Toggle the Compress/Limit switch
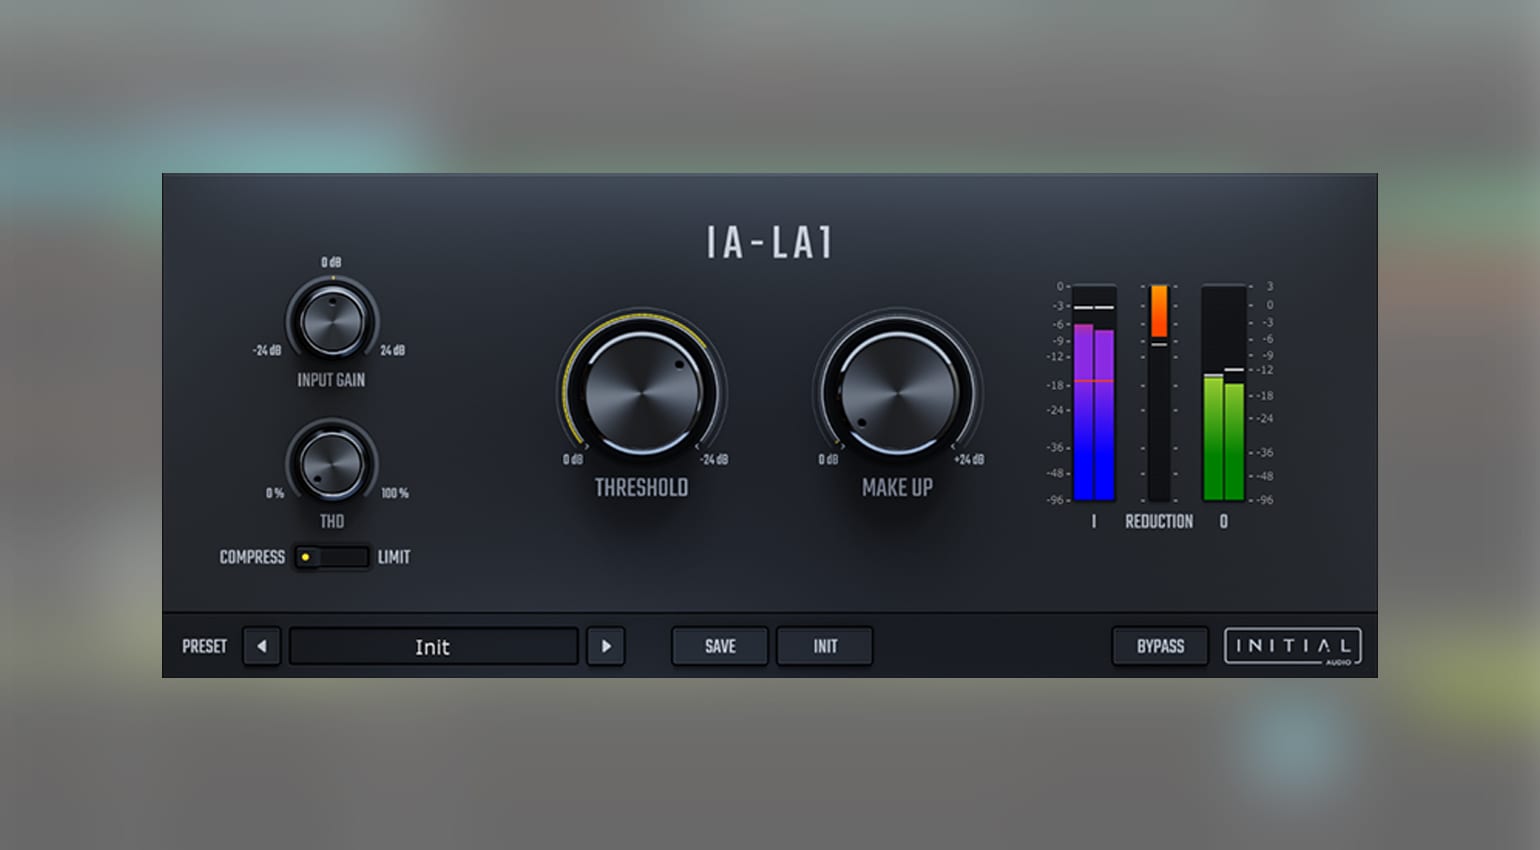 332,557
